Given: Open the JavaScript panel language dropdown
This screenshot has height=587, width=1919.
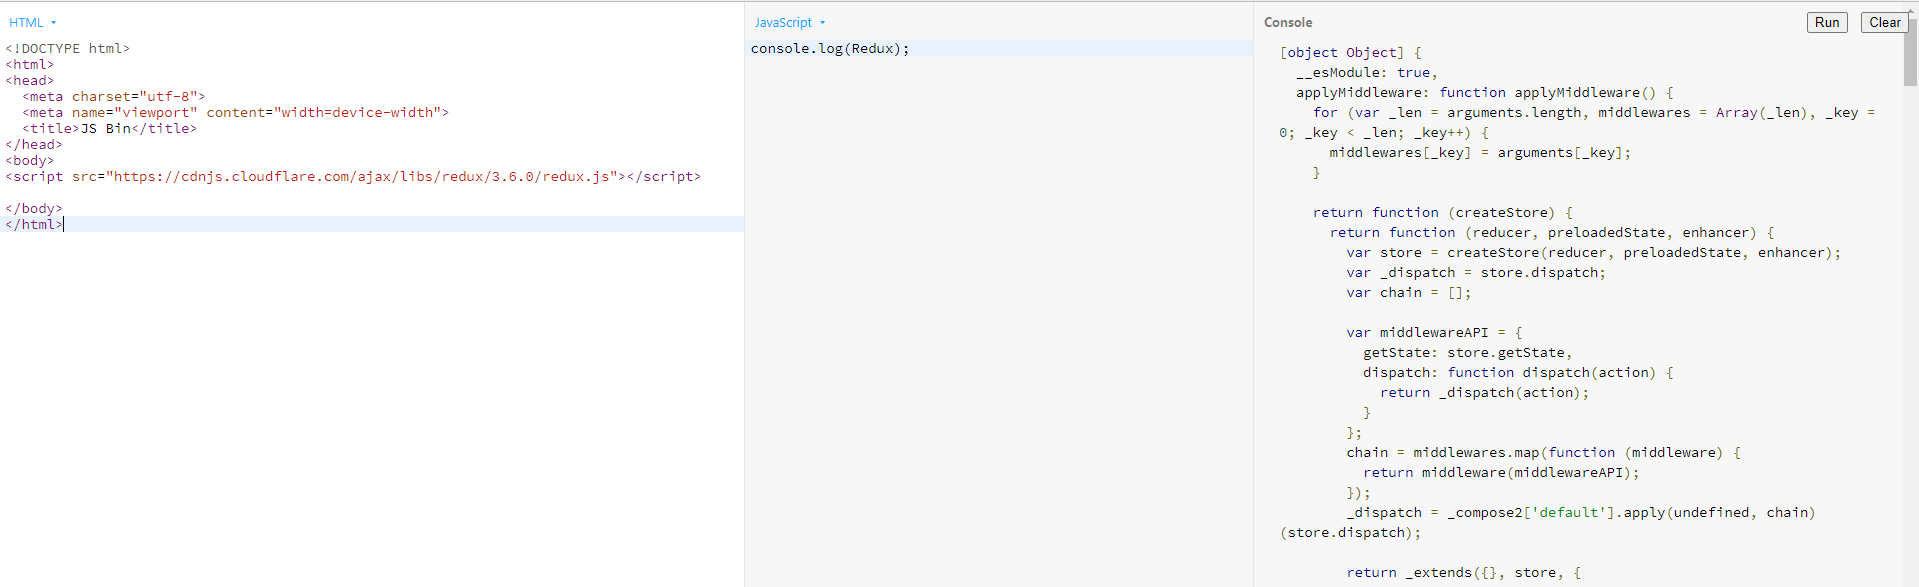Looking at the screenshot, I should 790,22.
